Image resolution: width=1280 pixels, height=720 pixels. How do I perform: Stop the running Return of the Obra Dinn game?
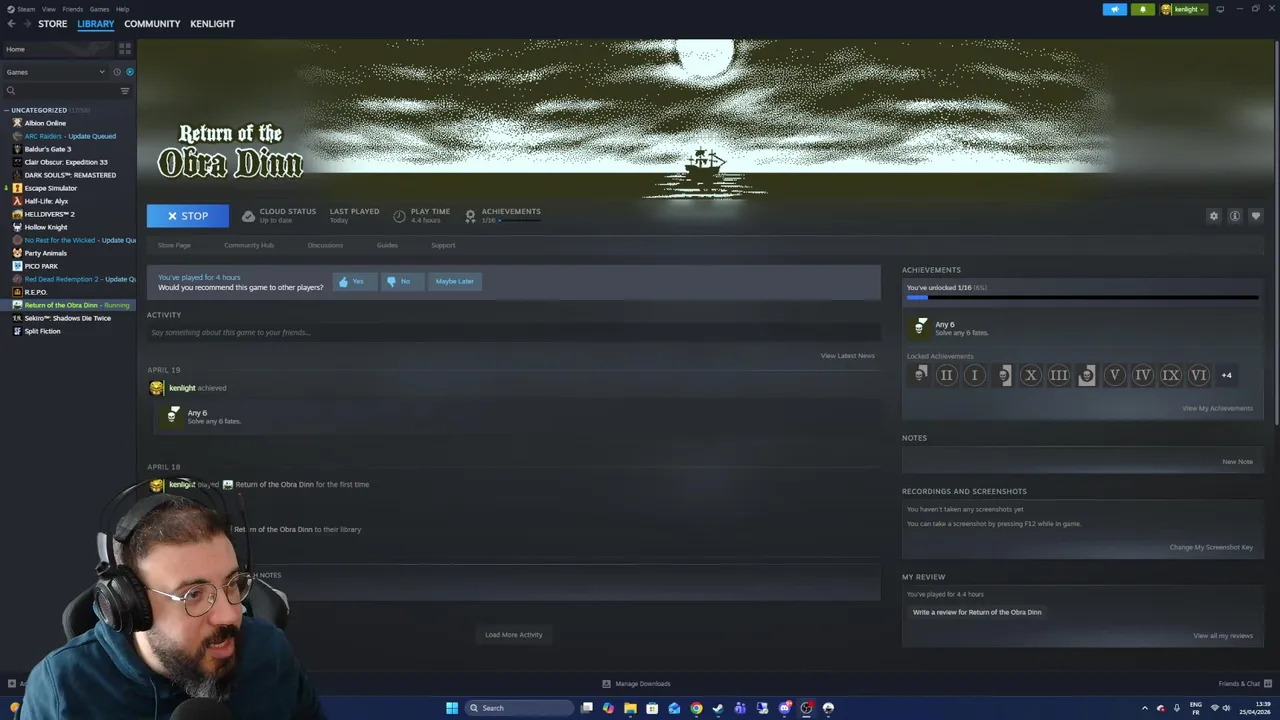click(188, 216)
